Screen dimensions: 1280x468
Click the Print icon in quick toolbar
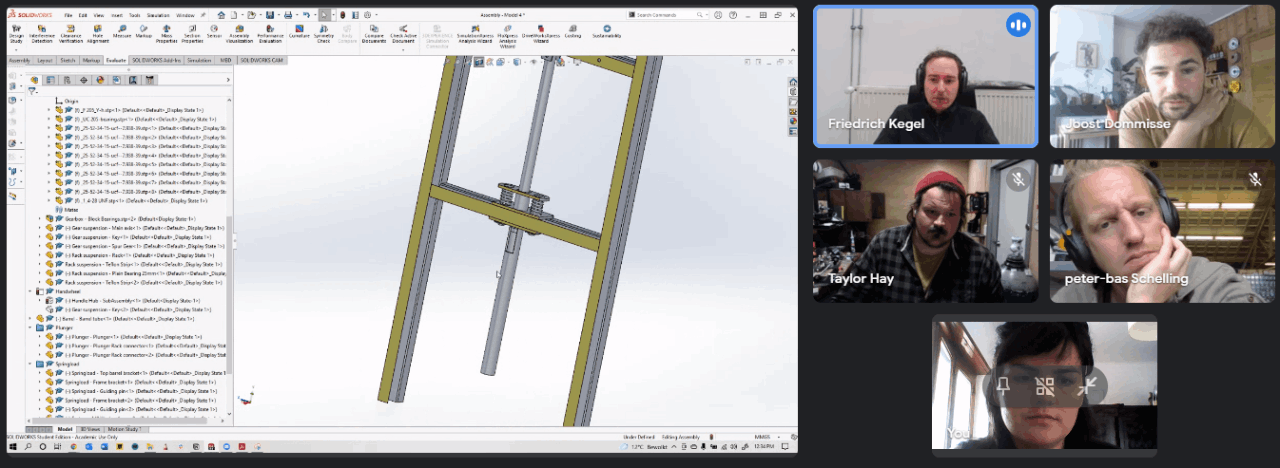point(289,15)
